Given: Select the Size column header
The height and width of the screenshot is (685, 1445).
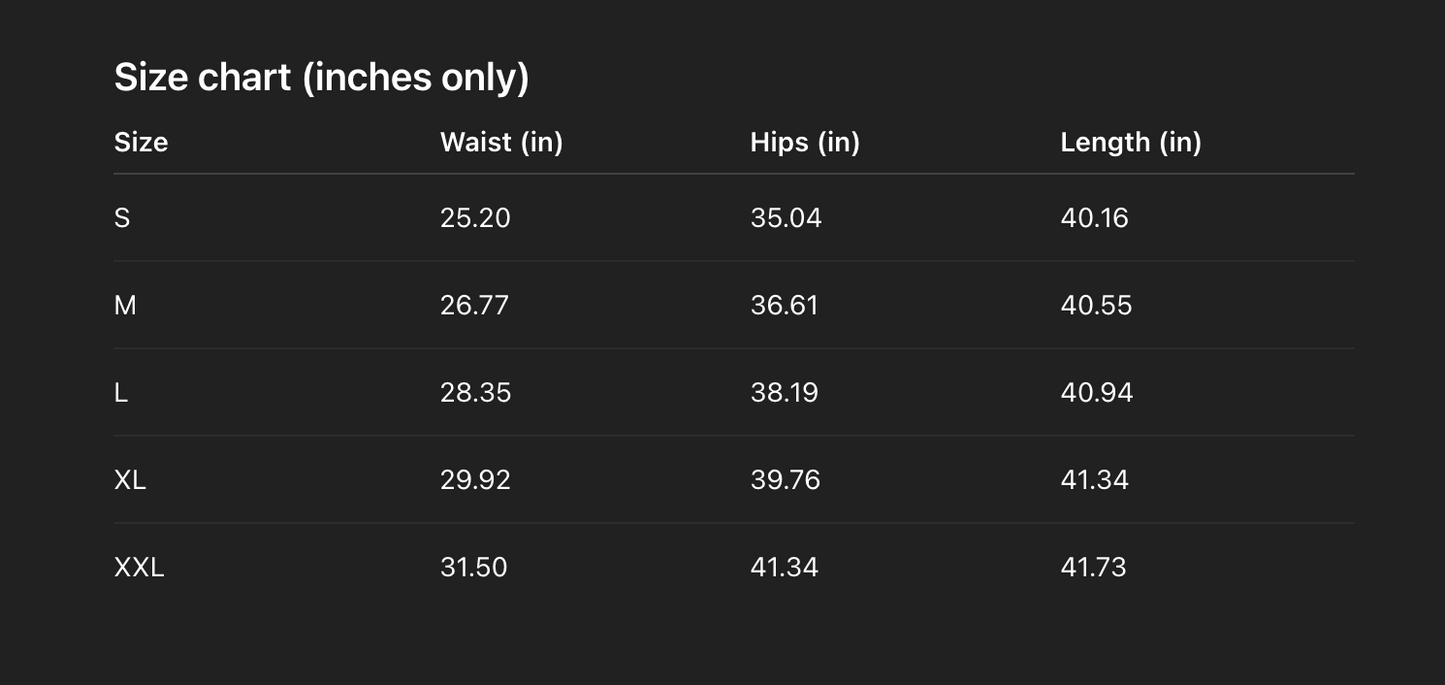Looking at the screenshot, I should coord(141,142).
